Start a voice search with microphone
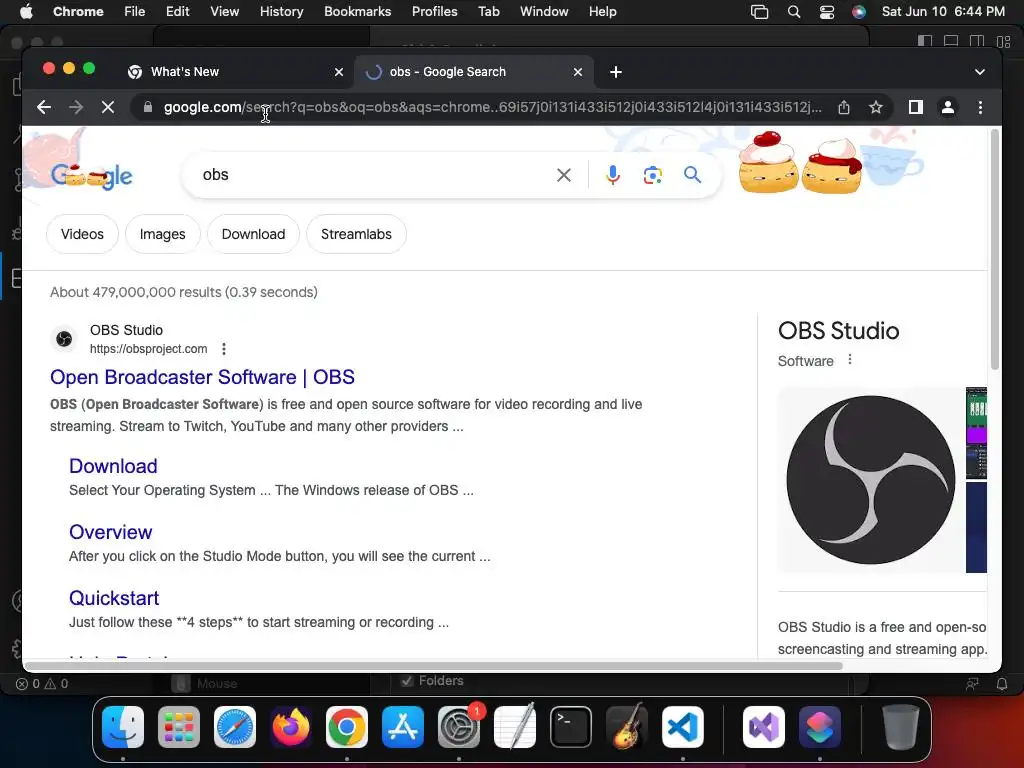 click(x=613, y=175)
